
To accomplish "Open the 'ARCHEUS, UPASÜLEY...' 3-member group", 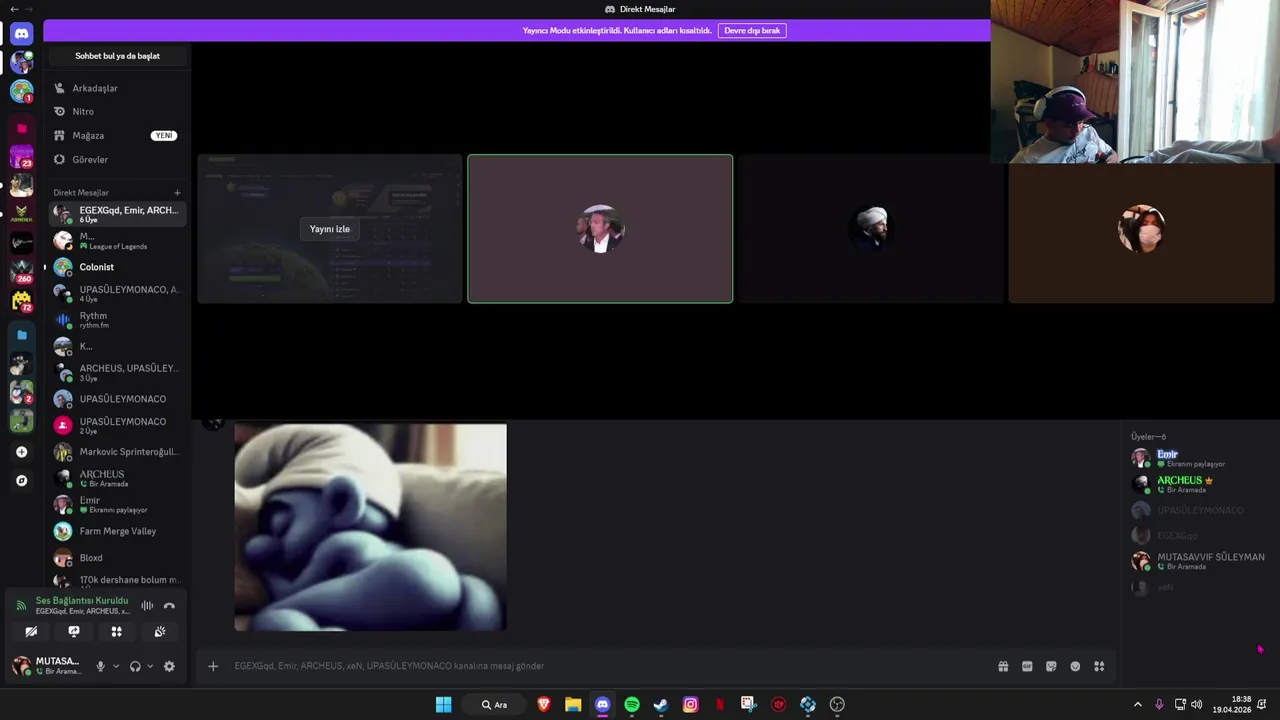I will pyautogui.click(x=117, y=372).
